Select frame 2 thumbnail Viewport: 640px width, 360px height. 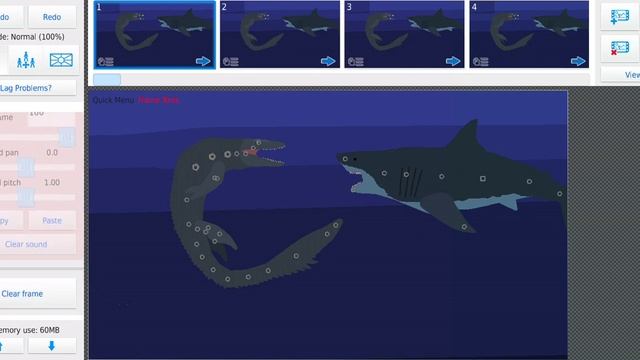pyautogui.click(x=280, y=35)
